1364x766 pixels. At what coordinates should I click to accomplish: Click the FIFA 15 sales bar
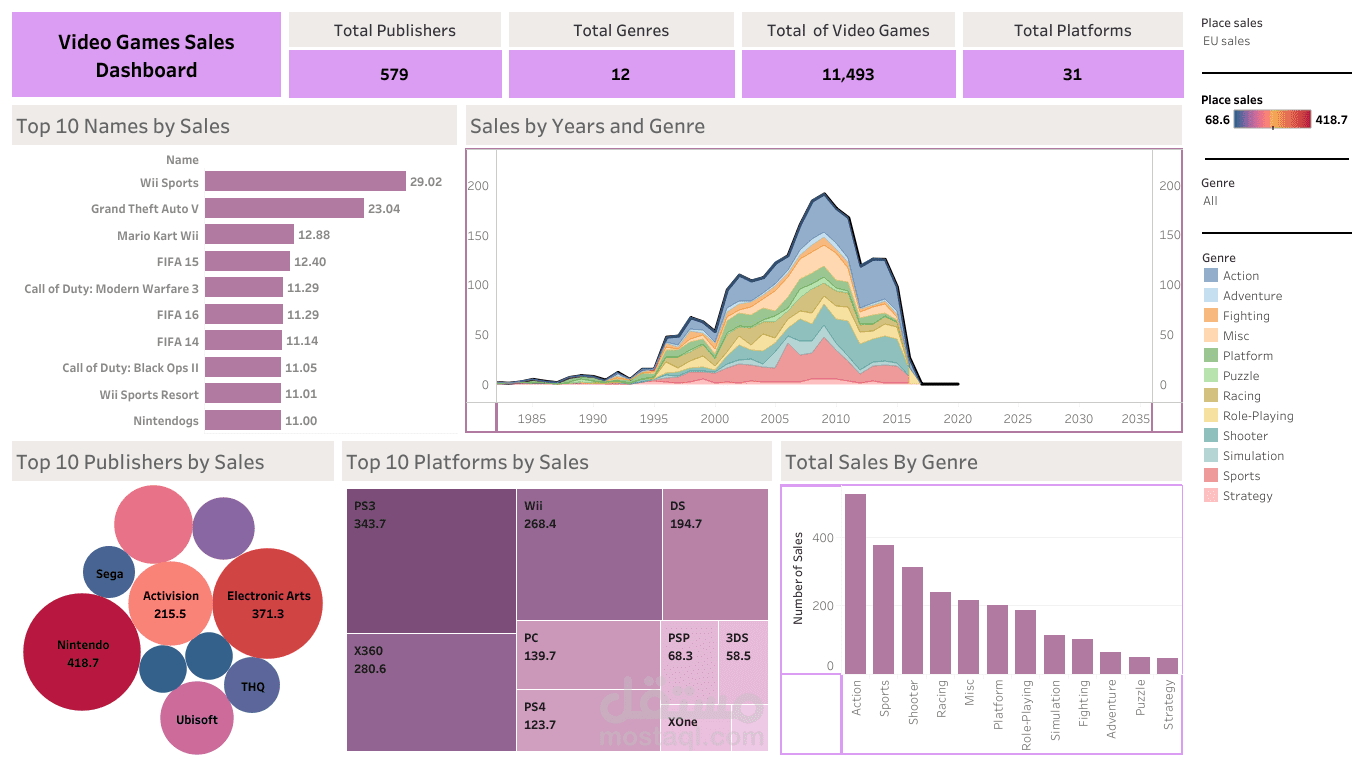247,261
